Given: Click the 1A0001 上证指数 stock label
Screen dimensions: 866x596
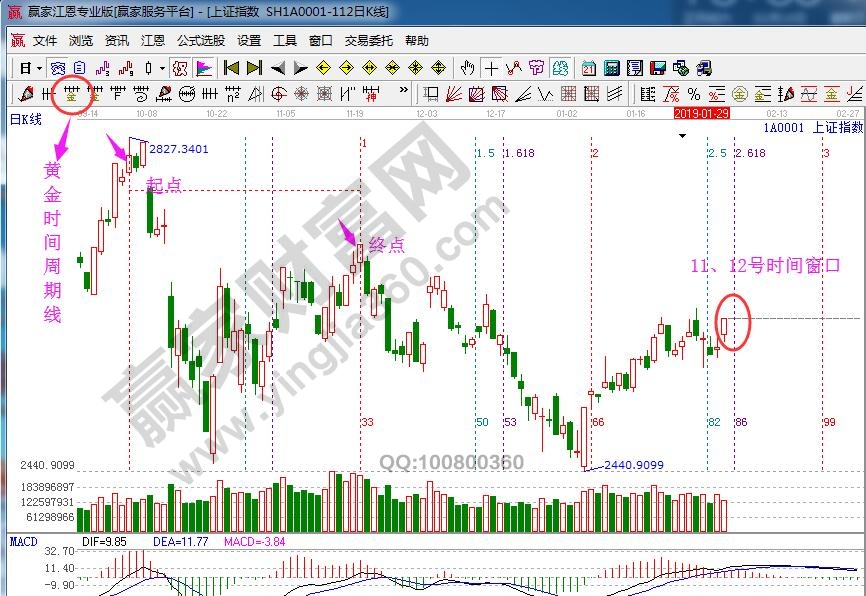Looking at the screenshot, I should tap(812, 128).
